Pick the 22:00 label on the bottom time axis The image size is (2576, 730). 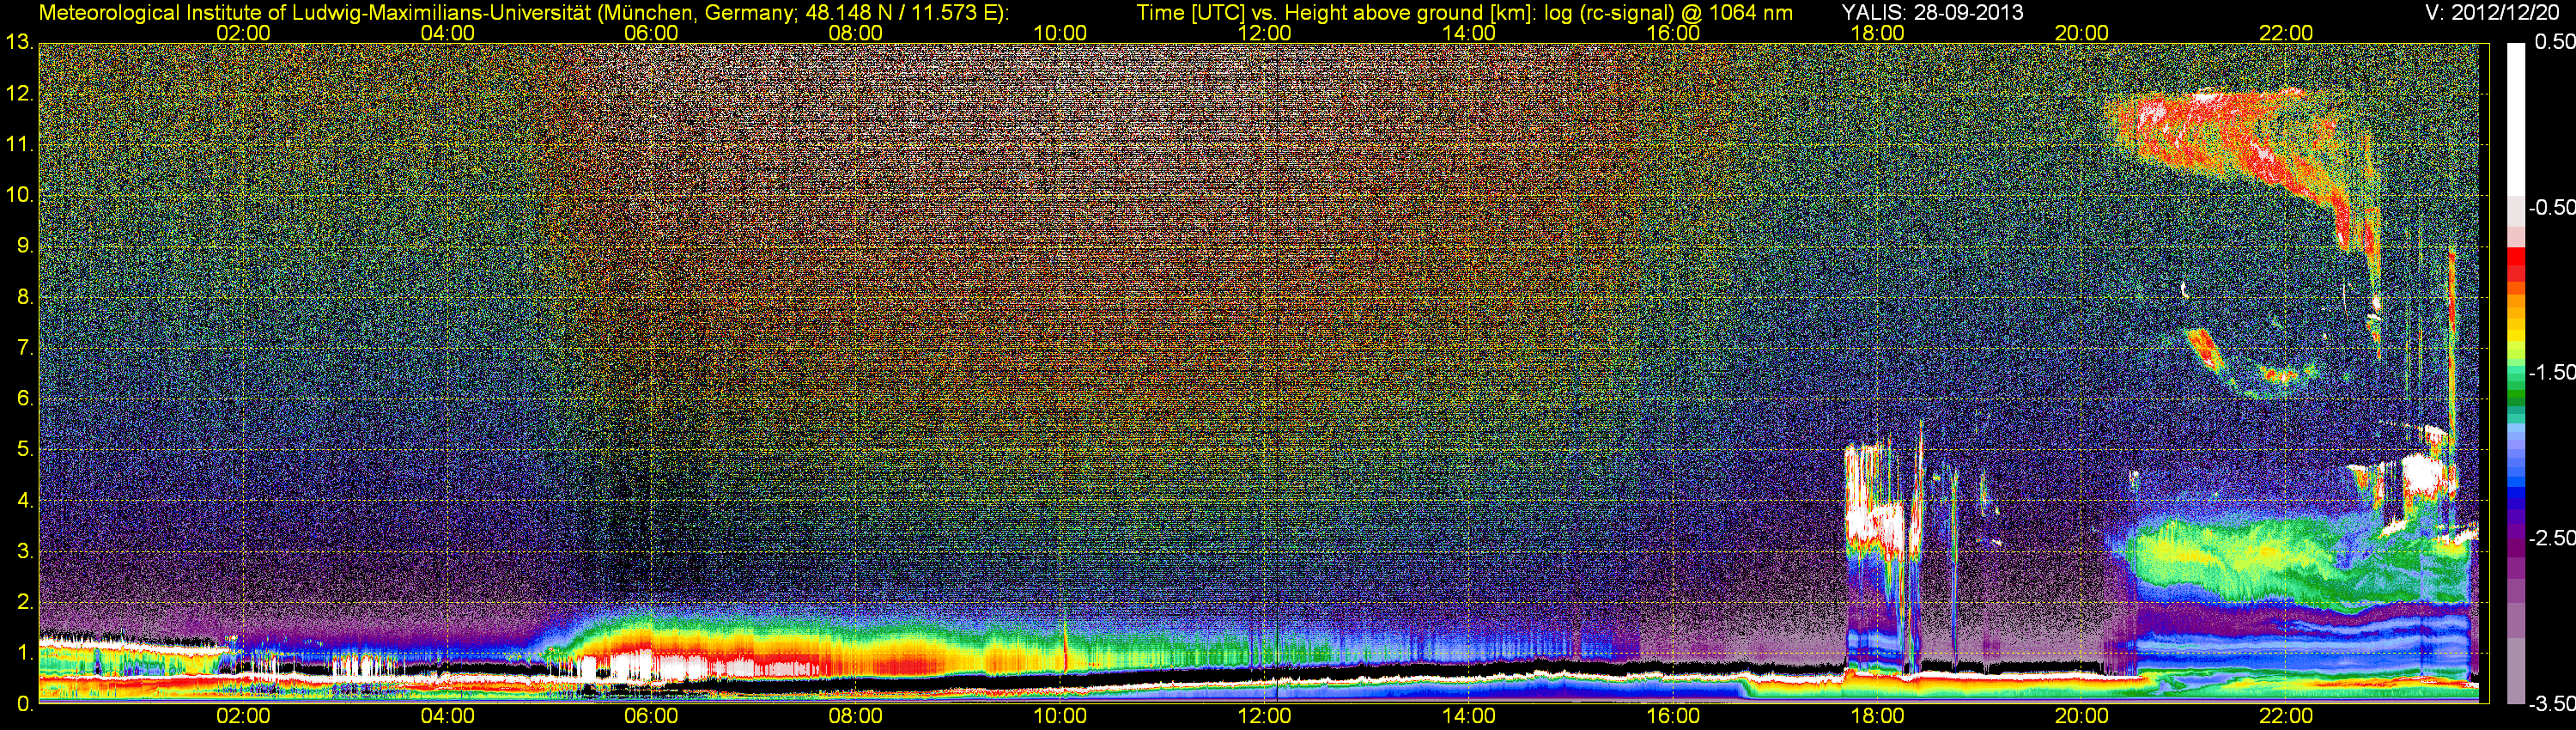tap(2286, 717)
